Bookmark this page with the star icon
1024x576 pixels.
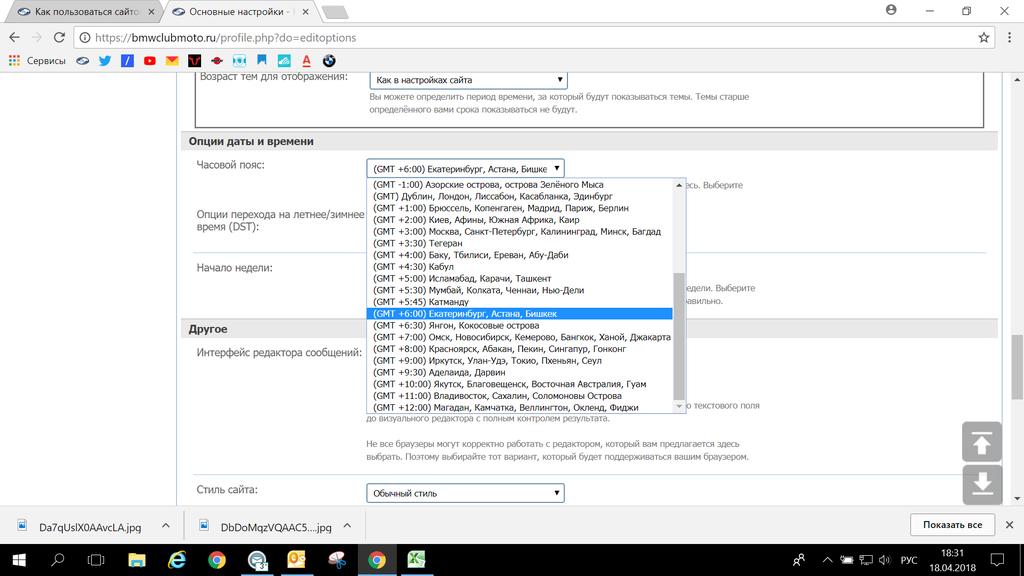click(x=983, y=37)
